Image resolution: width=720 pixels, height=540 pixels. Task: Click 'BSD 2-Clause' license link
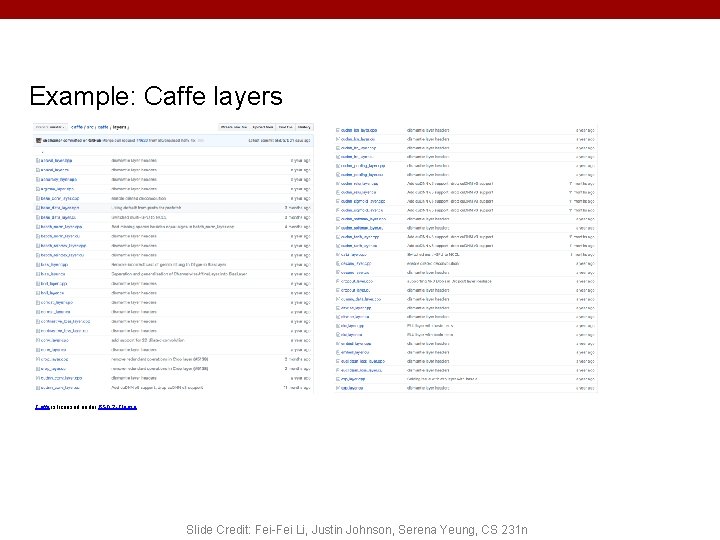(x=118, y=407)
